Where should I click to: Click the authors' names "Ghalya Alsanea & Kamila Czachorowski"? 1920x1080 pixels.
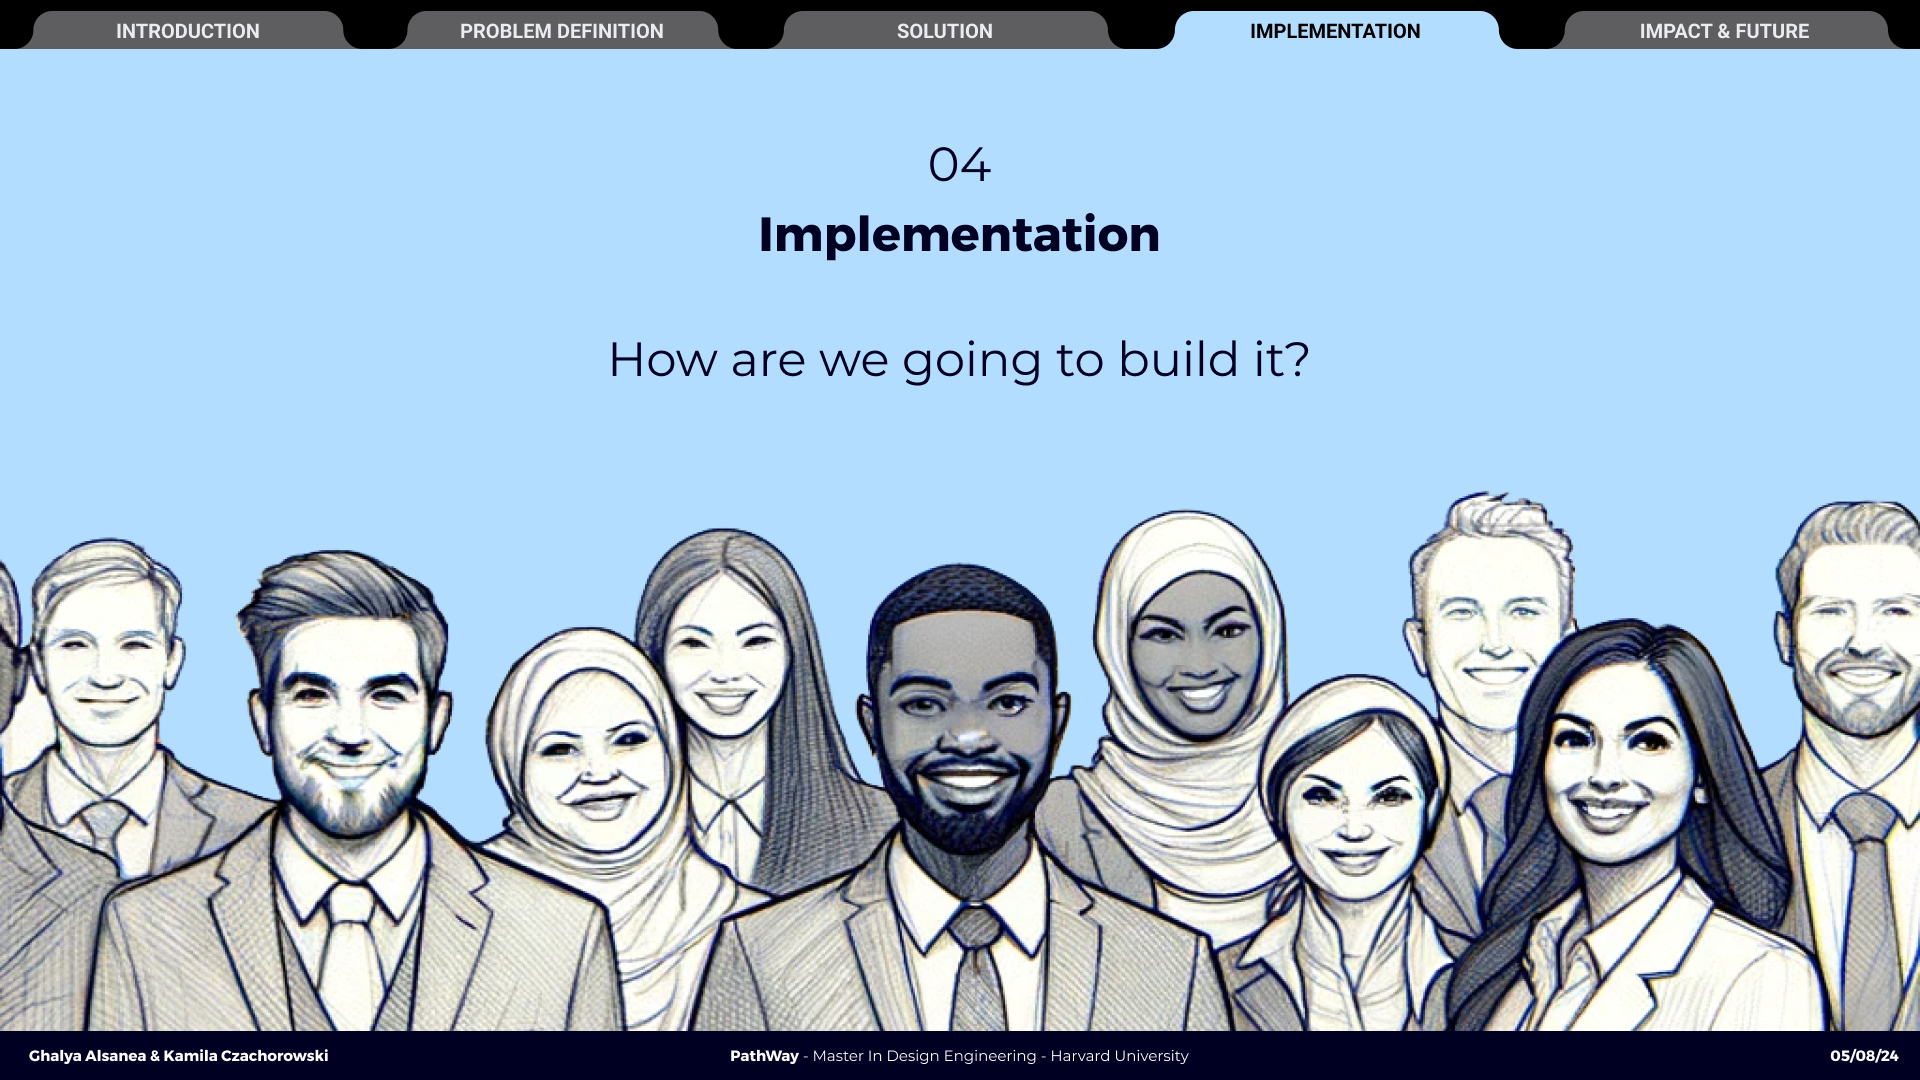coord(178,1056)
